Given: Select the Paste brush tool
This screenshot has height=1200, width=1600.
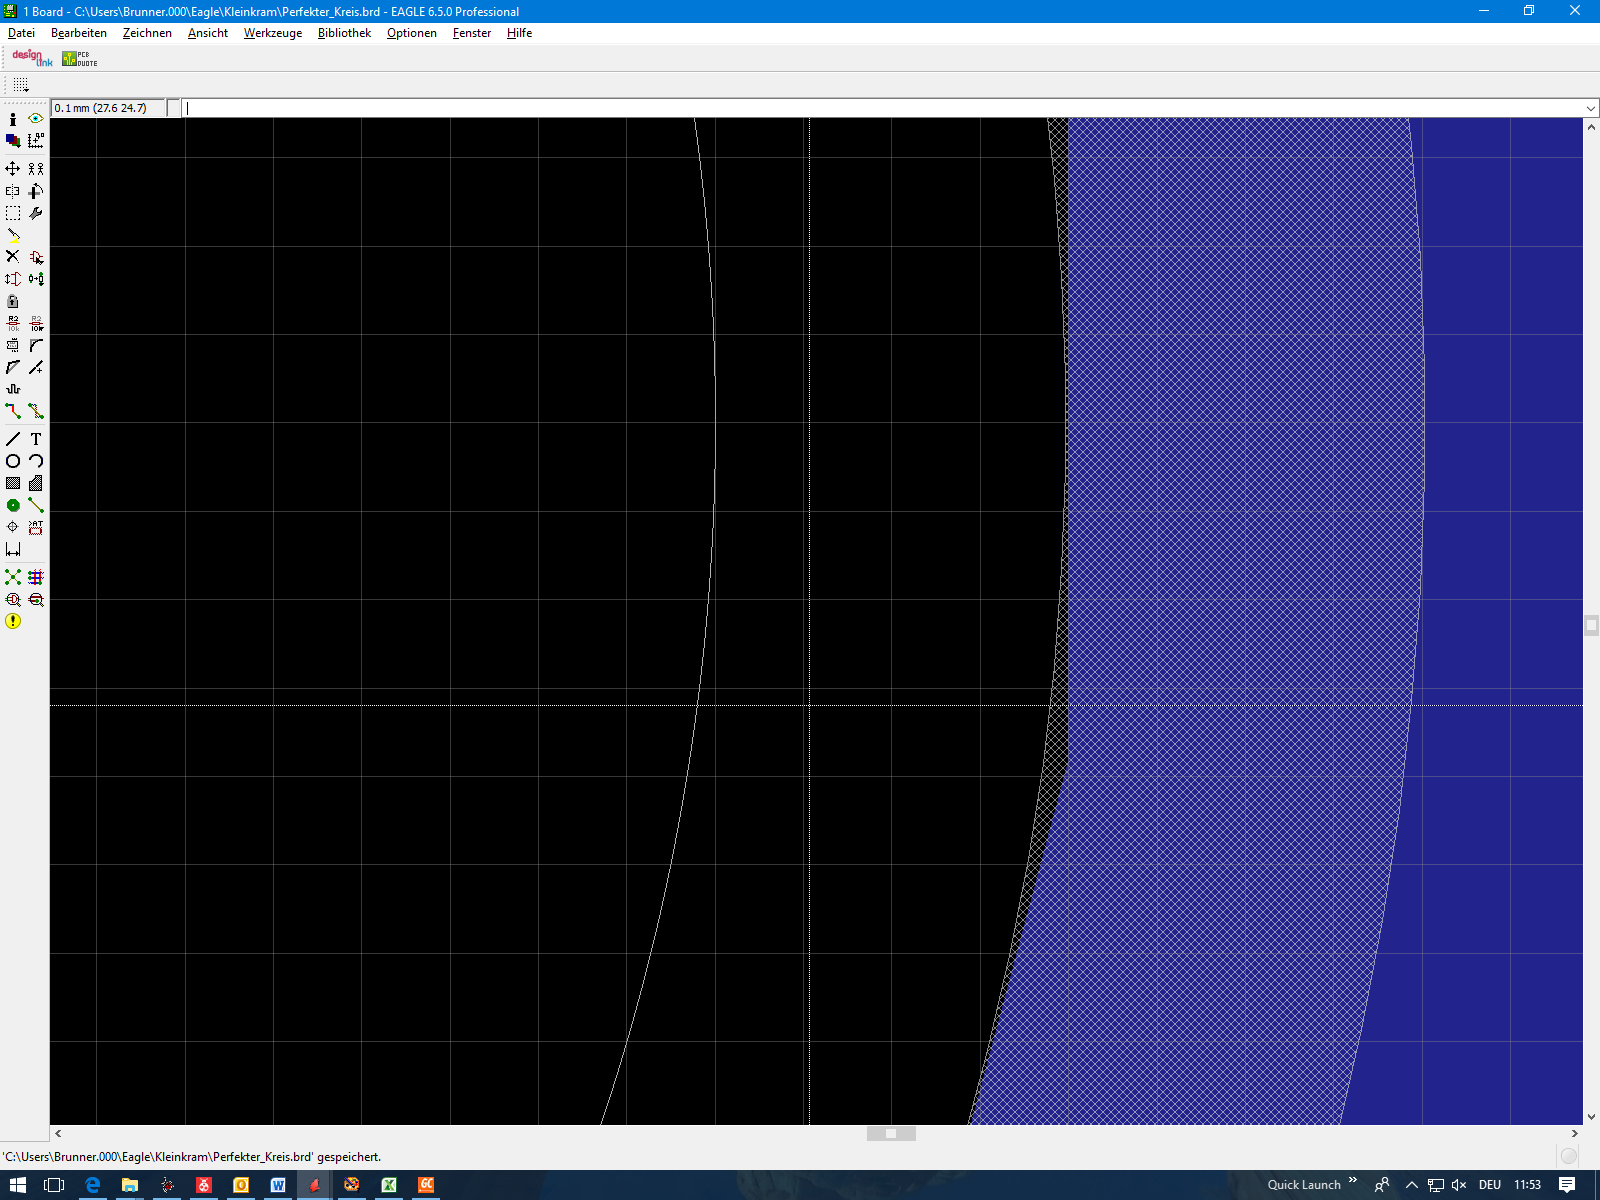Looking at the screenshot, I should [13, 235].
